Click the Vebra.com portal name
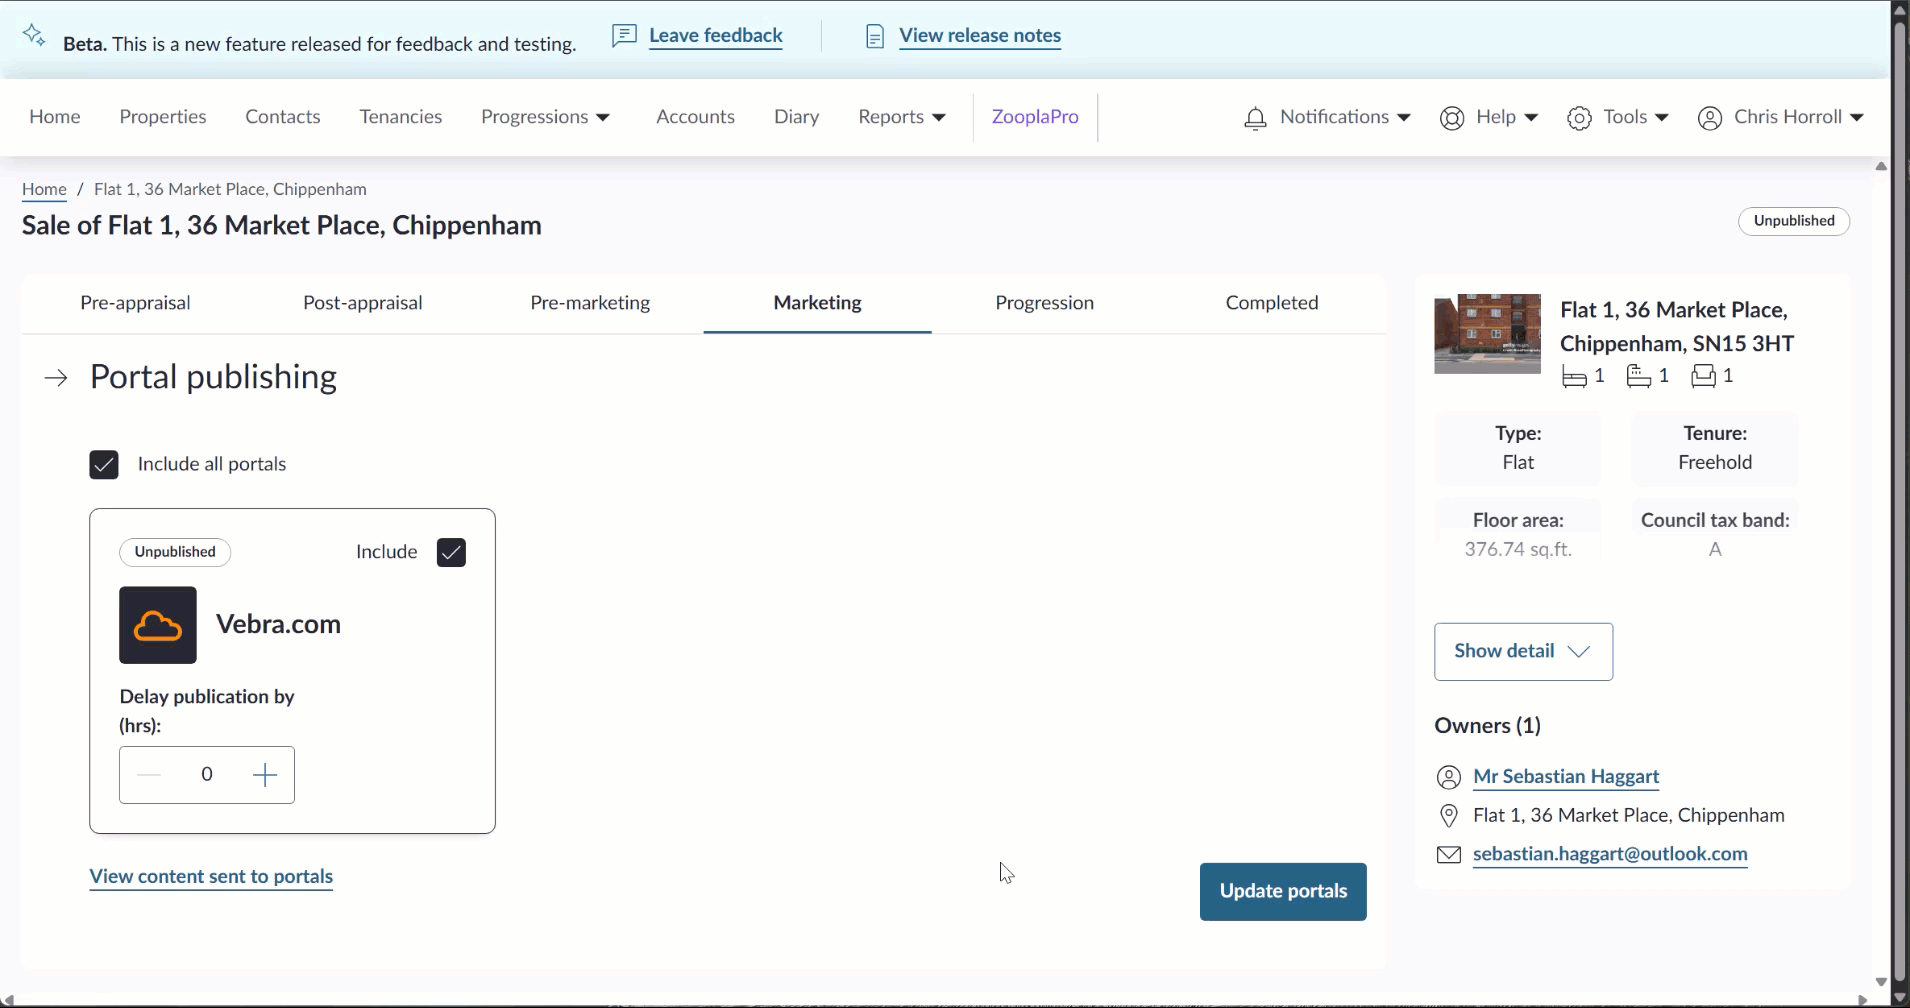The width and height of the screenshot is (1910, 1008). [x=278, y=625]
